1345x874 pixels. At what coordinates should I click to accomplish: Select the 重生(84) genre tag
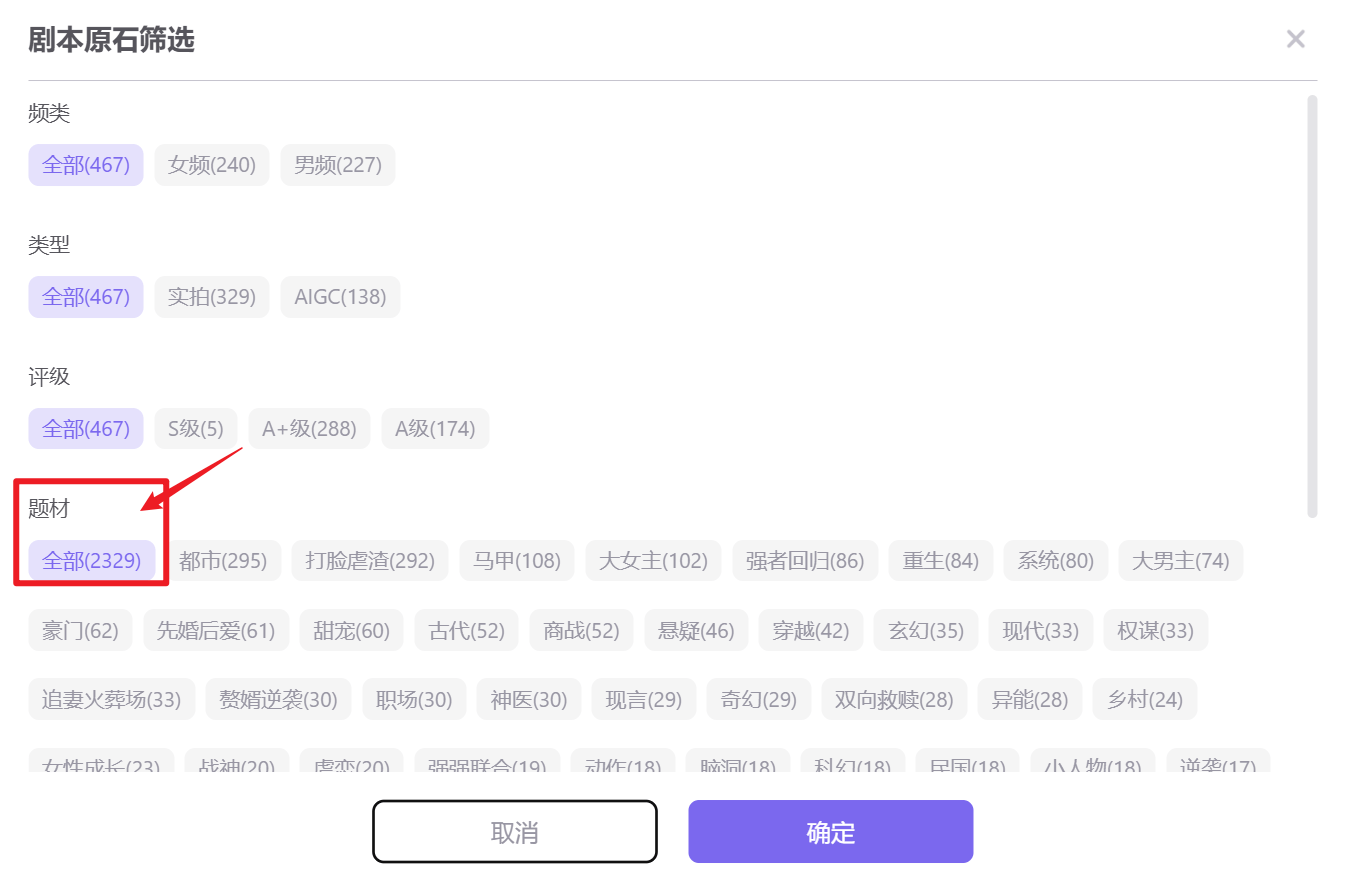[x=940, y=561]
